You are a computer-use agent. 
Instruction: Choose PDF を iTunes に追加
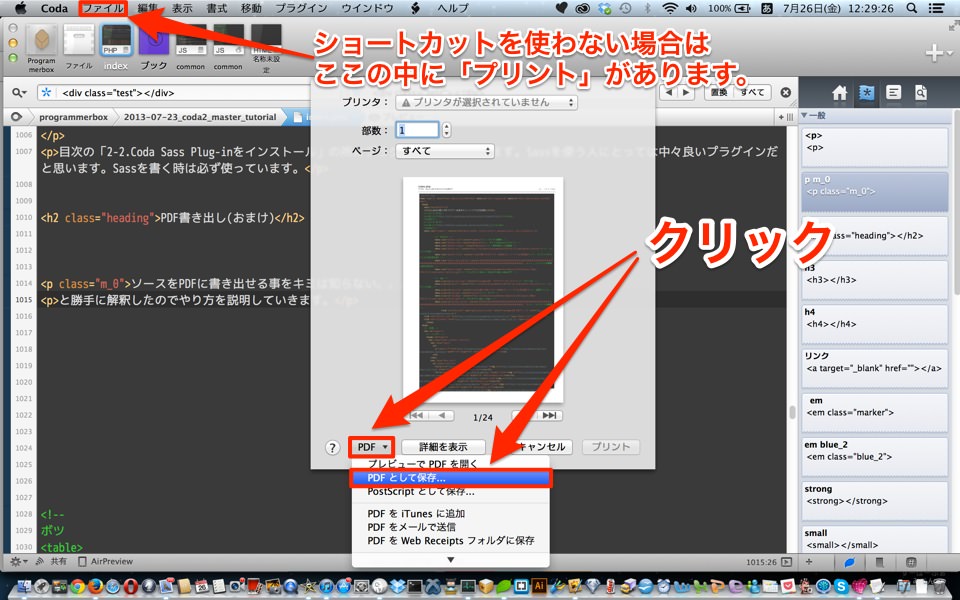pyautogui.click(x=451, y=514)
